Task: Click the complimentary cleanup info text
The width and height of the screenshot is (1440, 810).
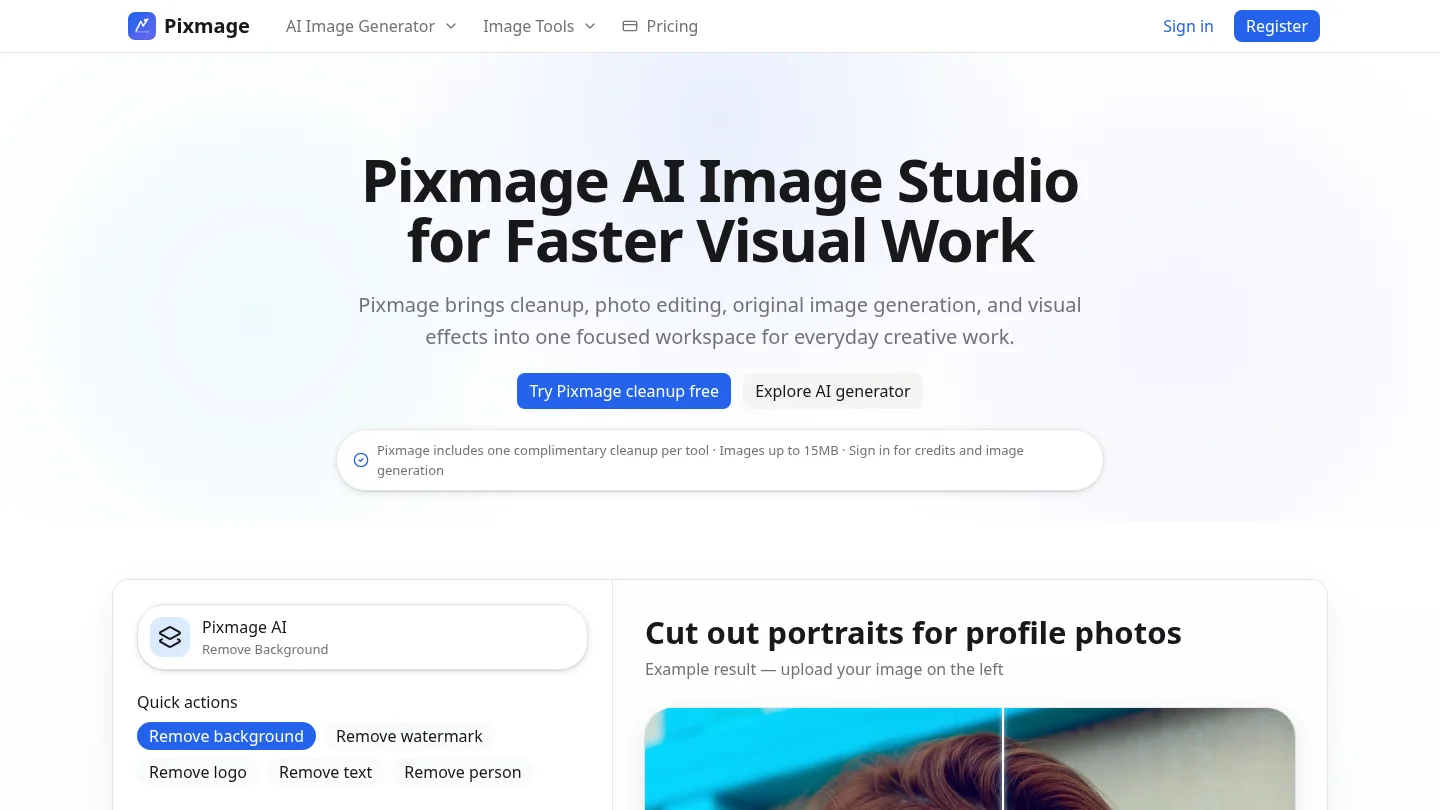Action: click(700, 460)
